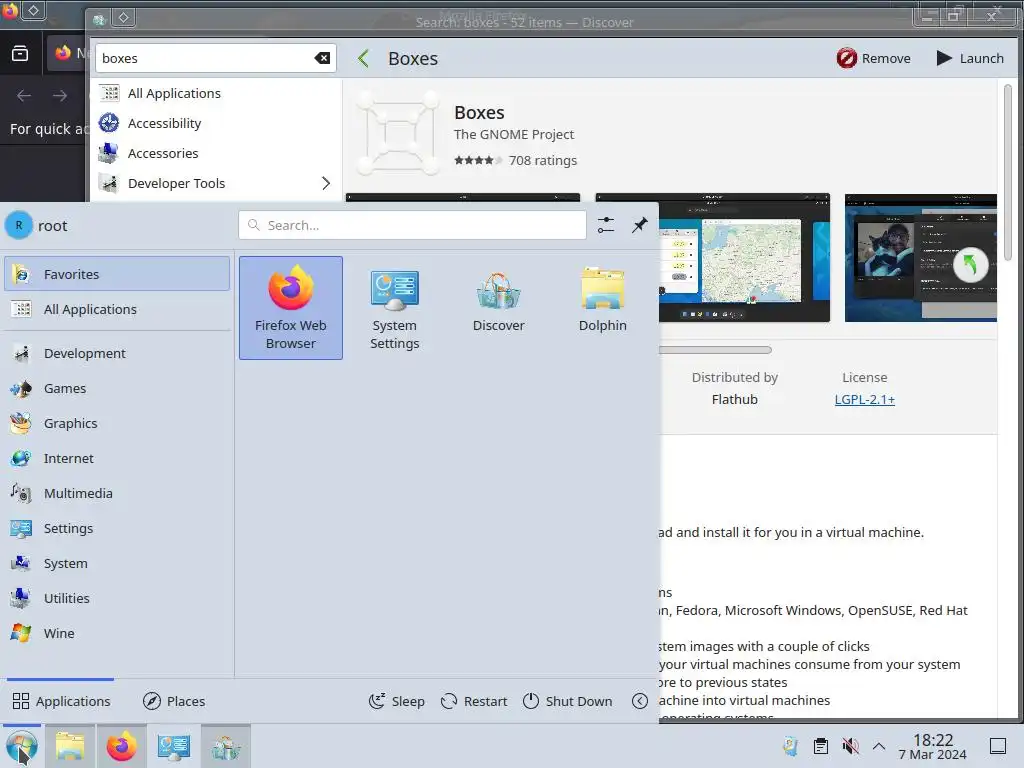Open the Graphics category
Viewport: 1024px width, 768px height.
[x=117, y=423]
